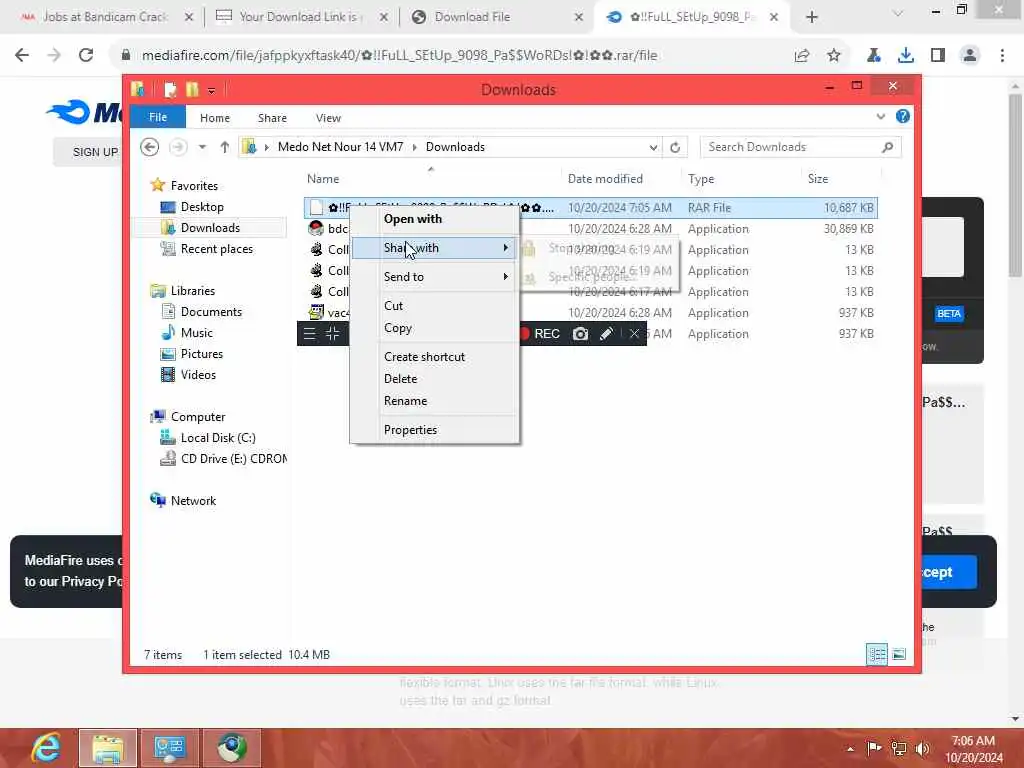This screenshot has width=1024, height=768.
Task: Take screenshot with Bandicam camera icon
Action: pyautogui.click(x=580, y=334)
